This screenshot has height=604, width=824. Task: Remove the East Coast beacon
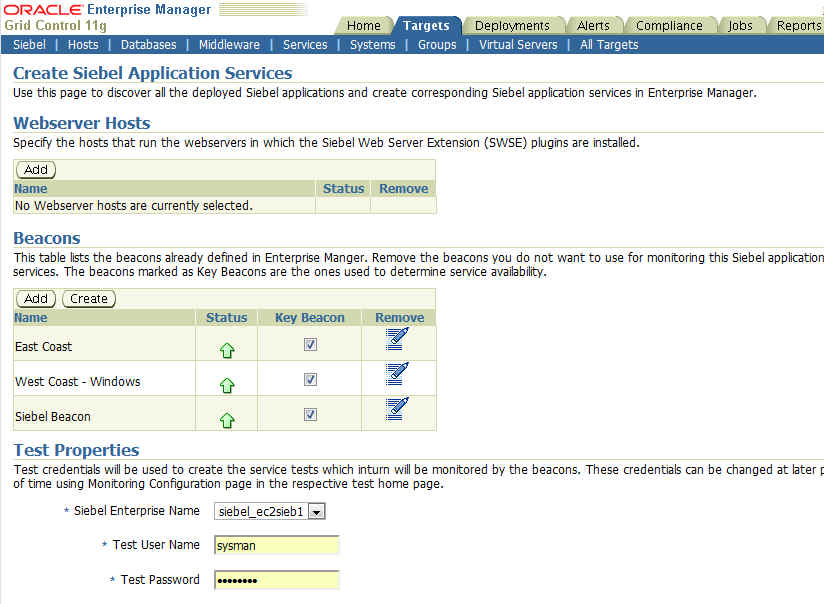tap(397, 339)
